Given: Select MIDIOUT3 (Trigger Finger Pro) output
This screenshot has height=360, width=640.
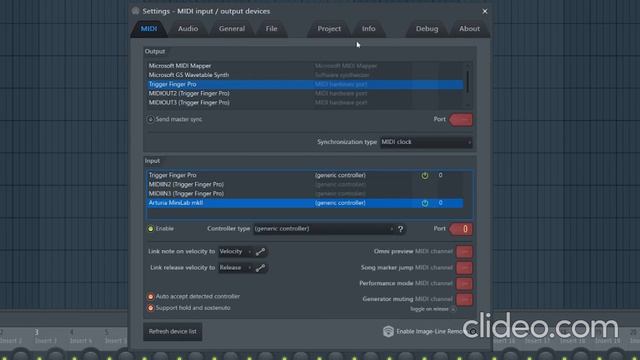Looking at the screenshot, I should [305, 102].
